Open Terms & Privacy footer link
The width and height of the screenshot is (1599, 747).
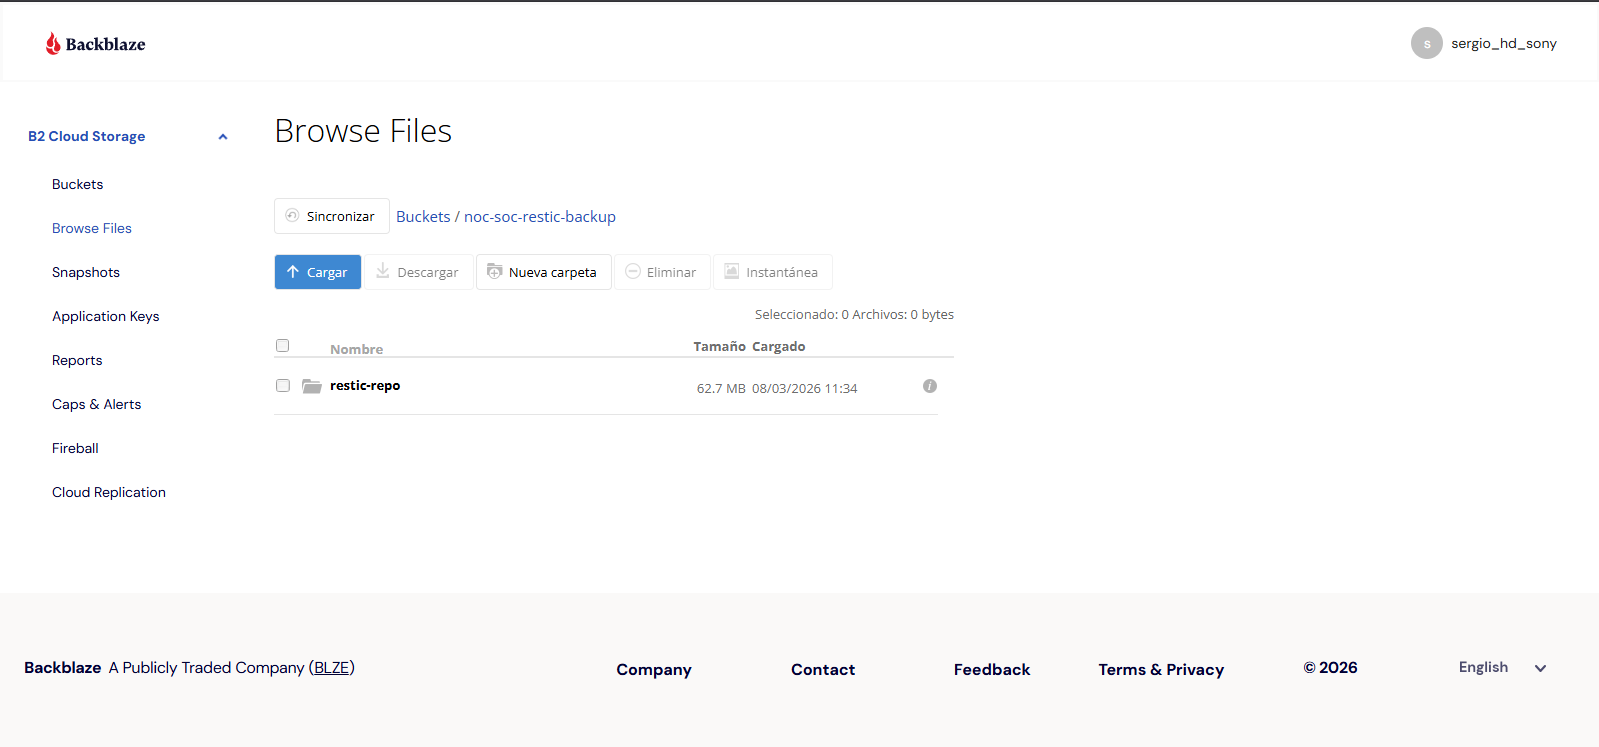point(1161,670)
